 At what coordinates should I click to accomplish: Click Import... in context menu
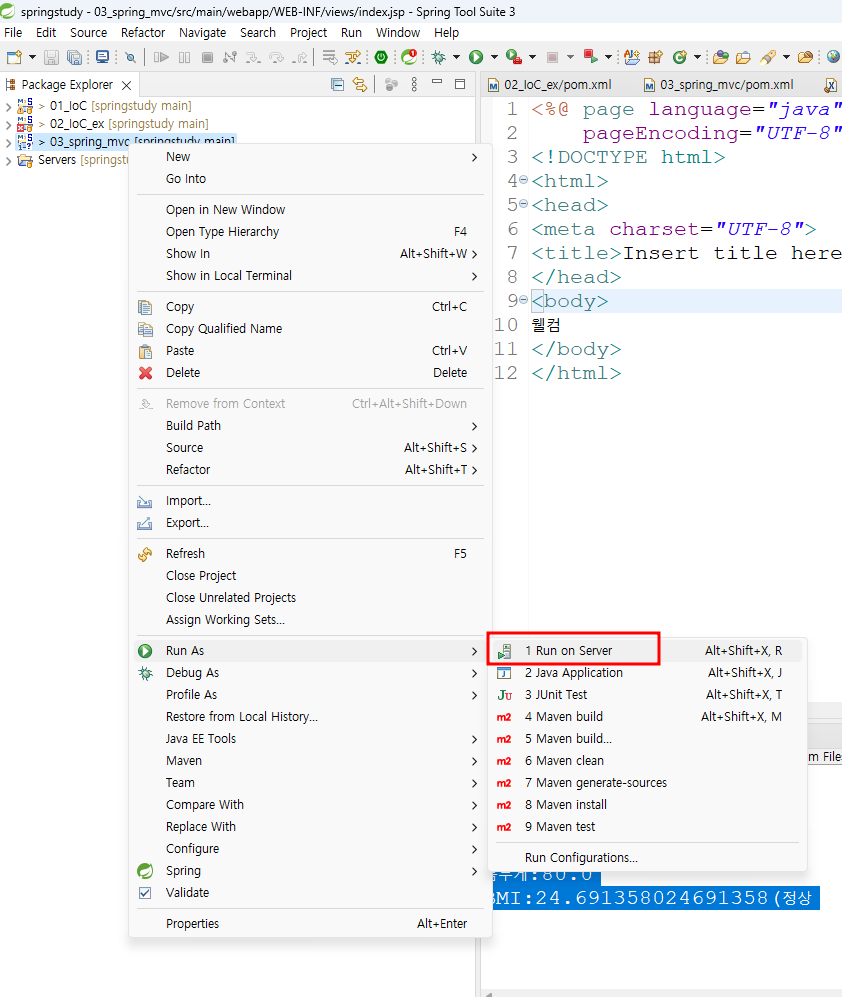point(310,501)
